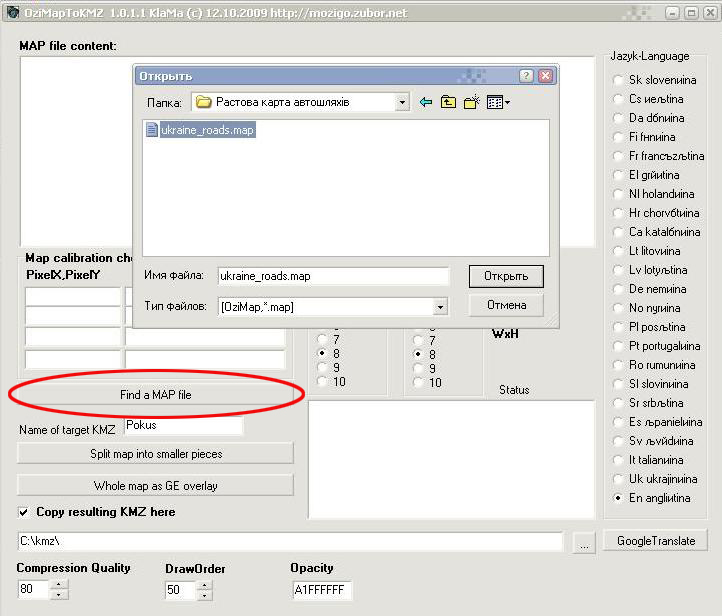
Task: Go up one folder level
Action: tap(448, 102)
